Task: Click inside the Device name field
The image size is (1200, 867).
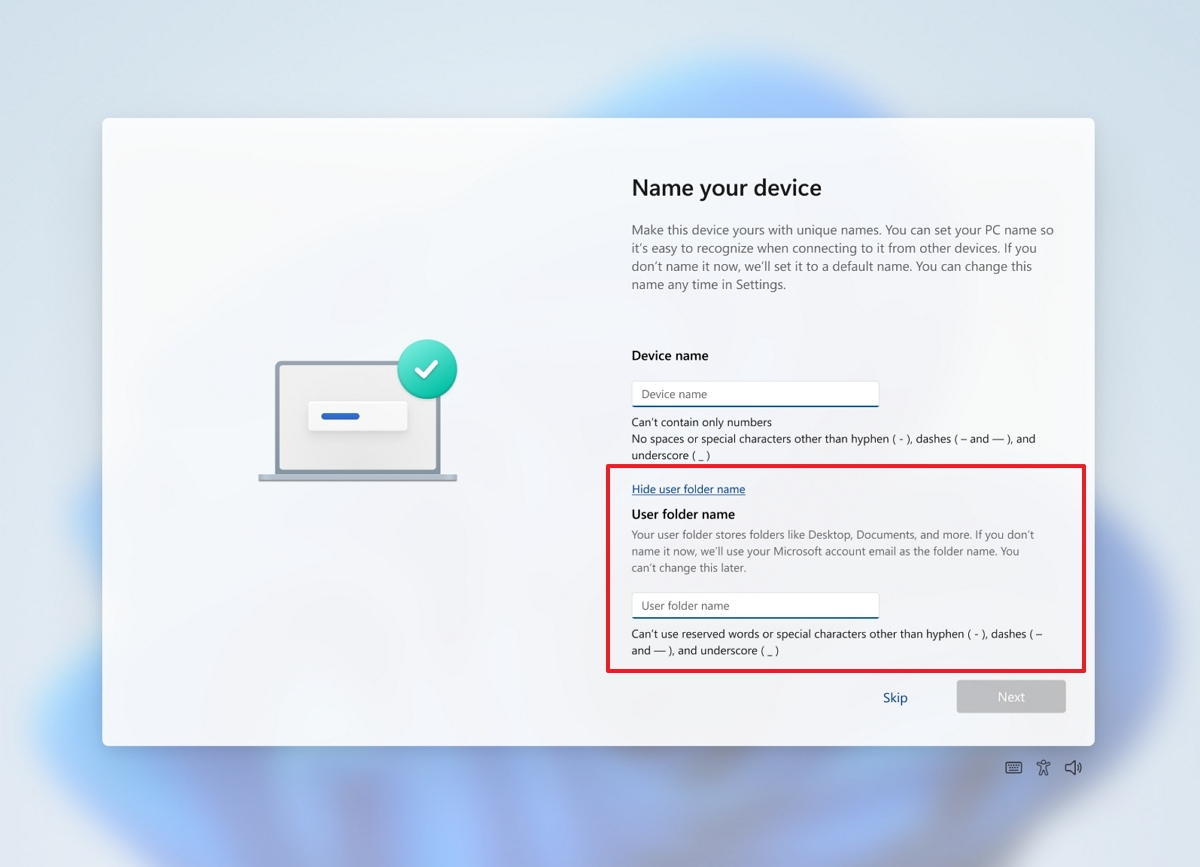Action: click(754, 393)
